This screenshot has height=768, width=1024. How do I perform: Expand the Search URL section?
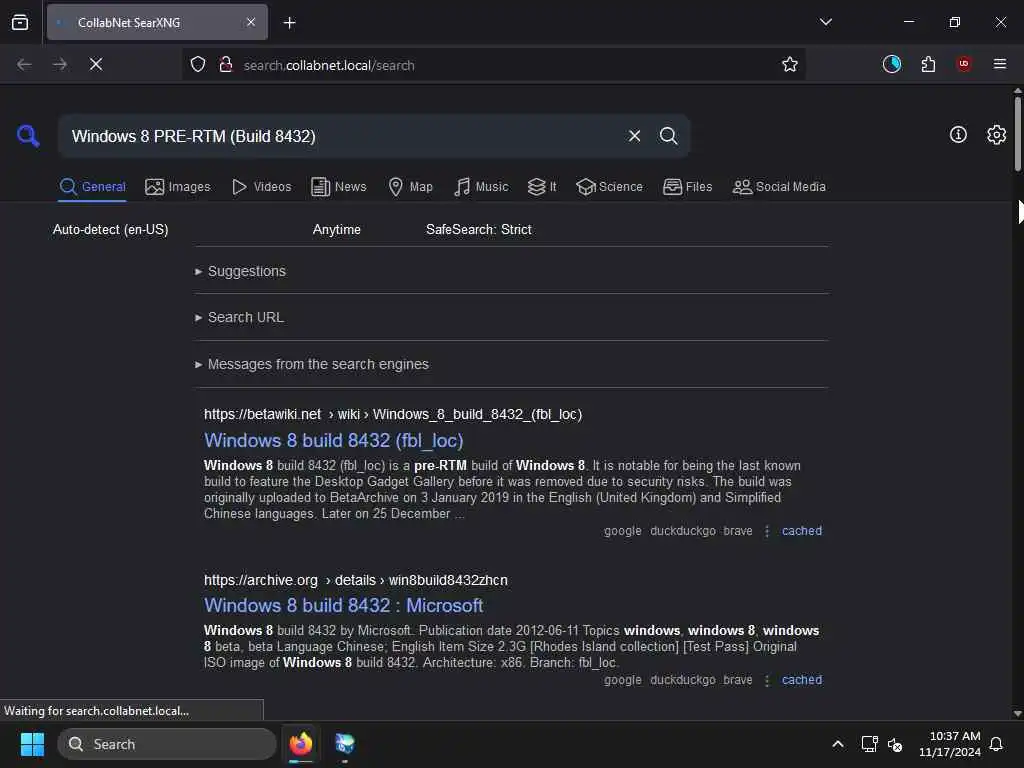239,317
